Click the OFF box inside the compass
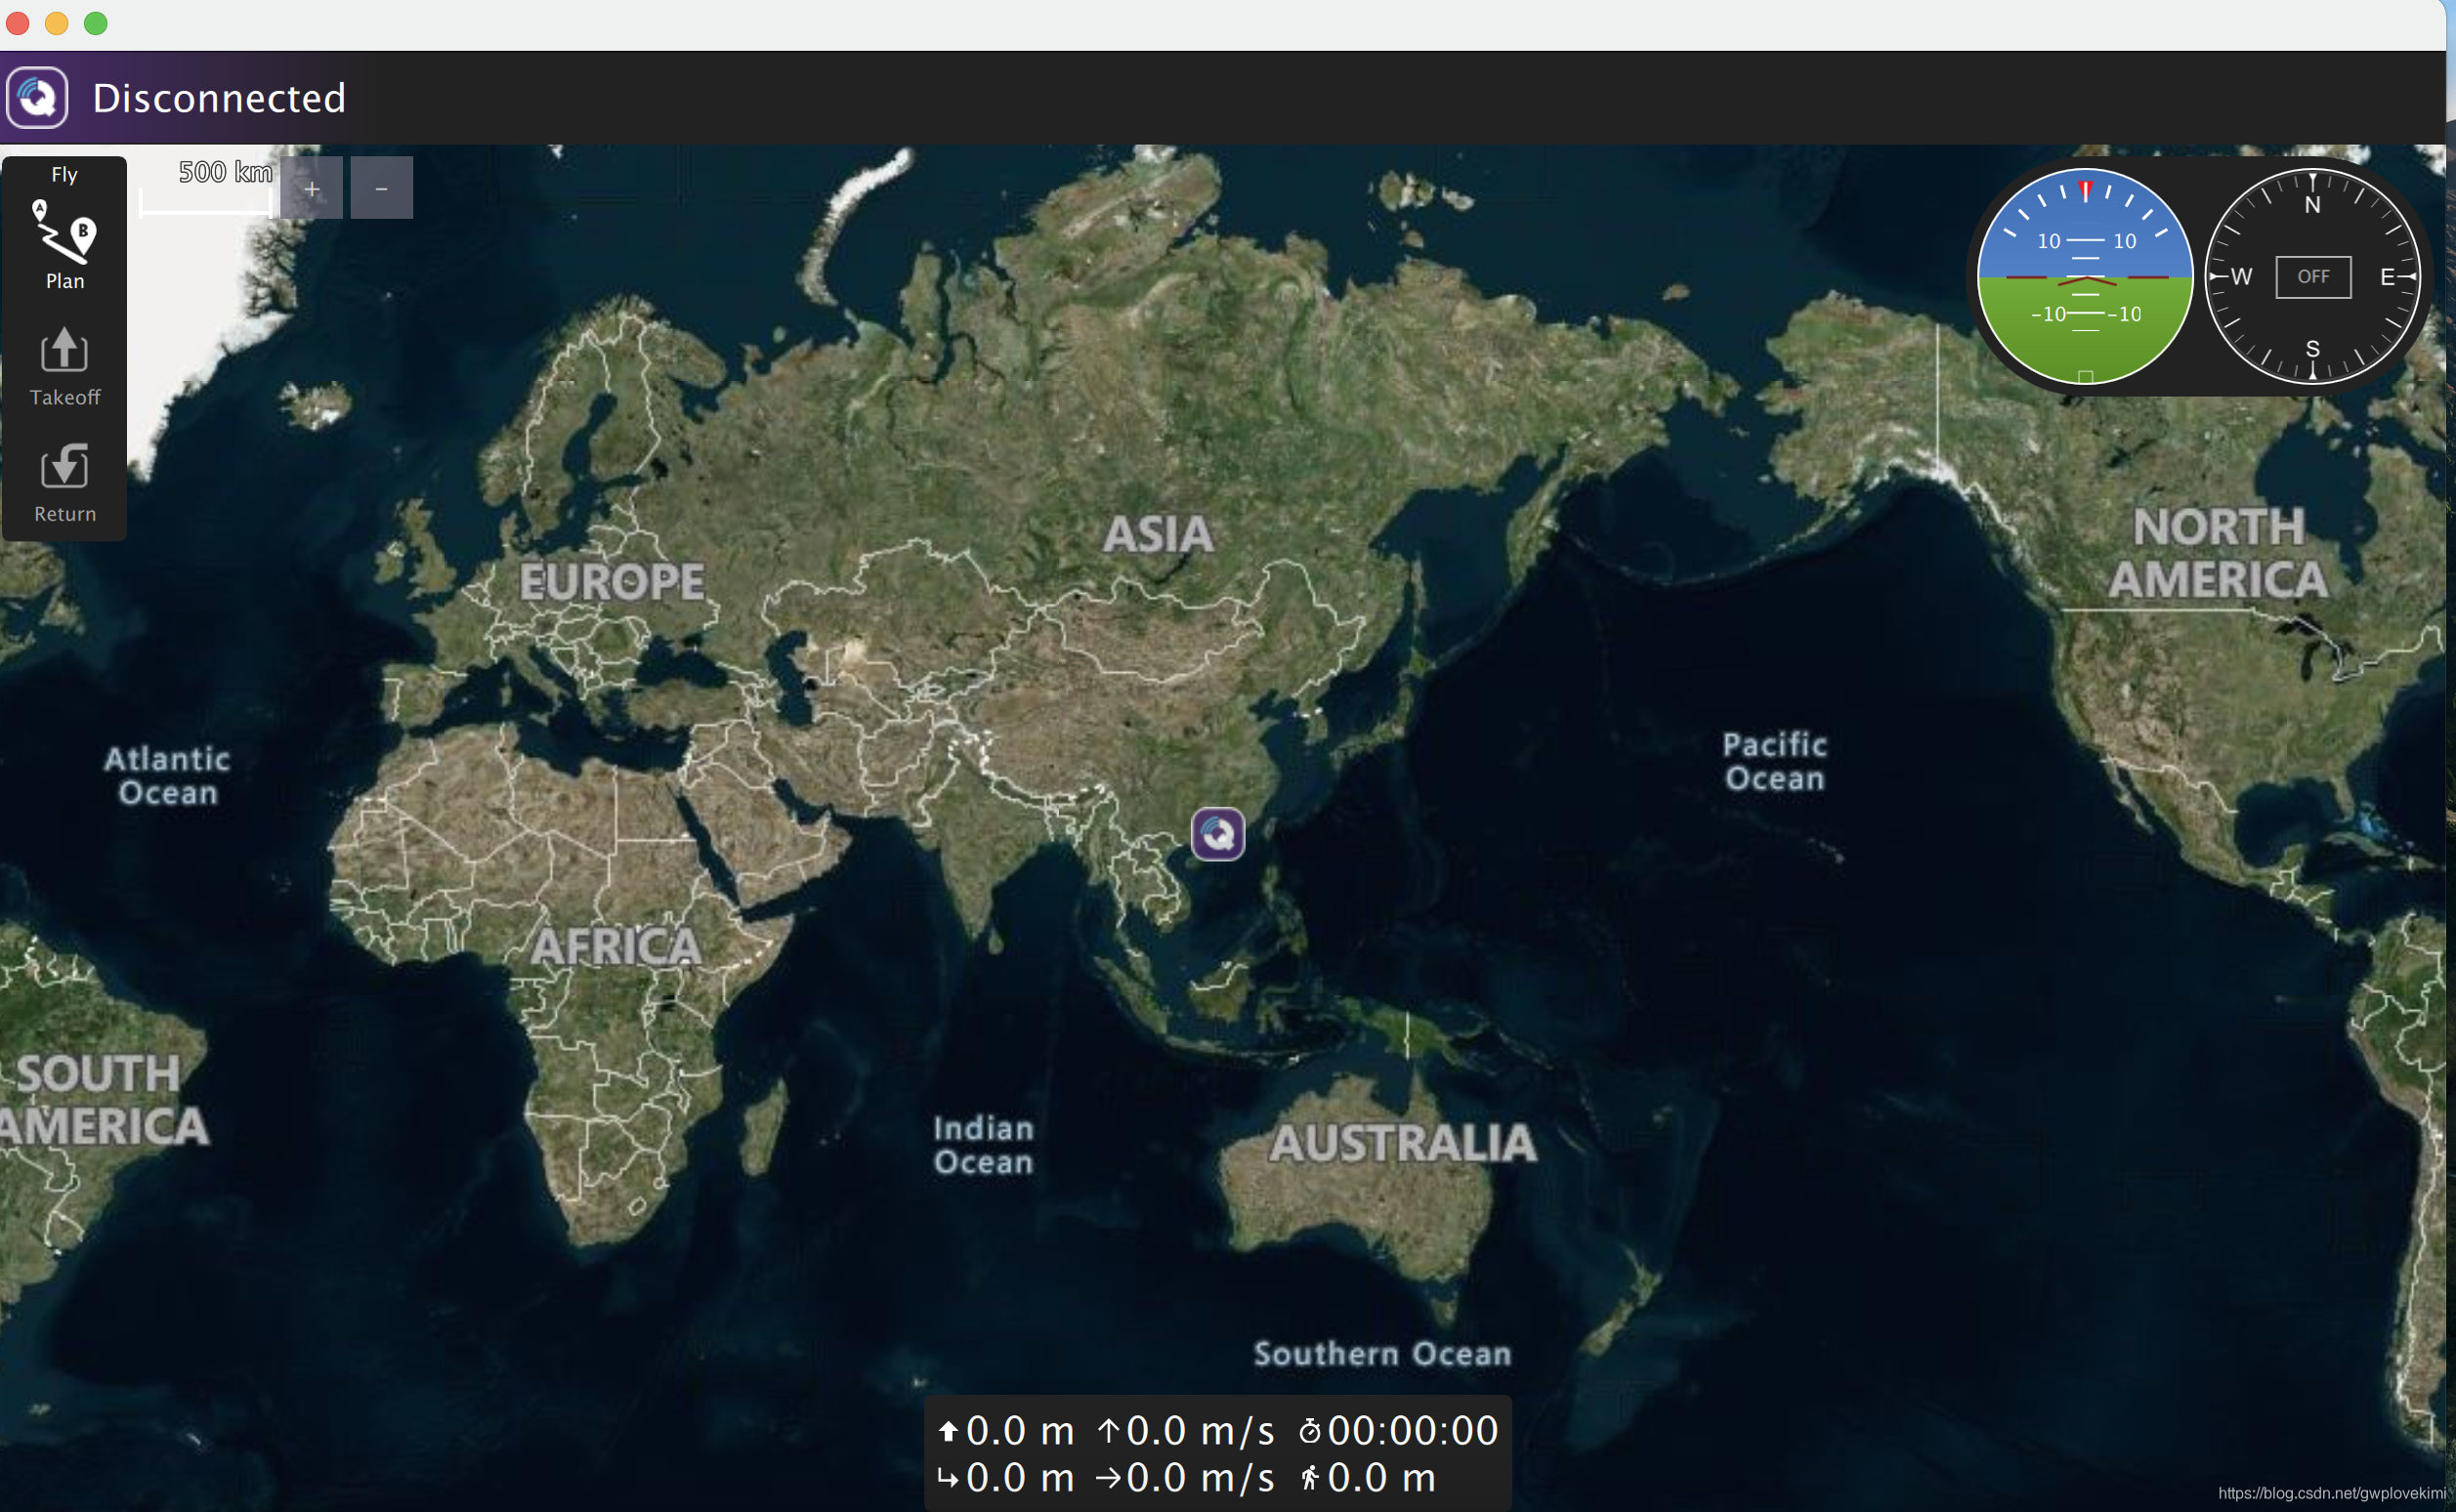The height and width of the screenshot is (1512, 2456). coord(2312,276)
